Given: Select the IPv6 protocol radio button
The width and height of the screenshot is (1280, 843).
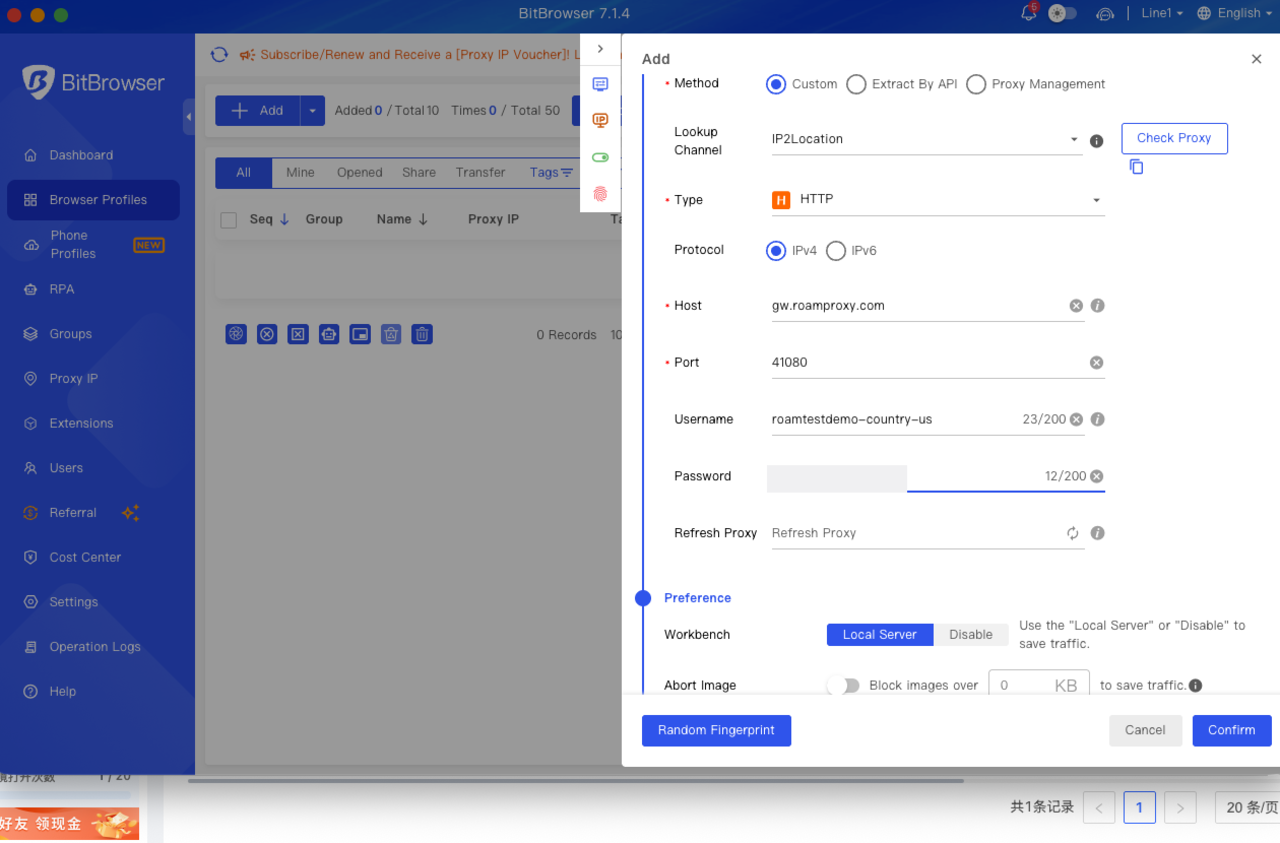Looking at the screenshot, I should click(836, 251).
